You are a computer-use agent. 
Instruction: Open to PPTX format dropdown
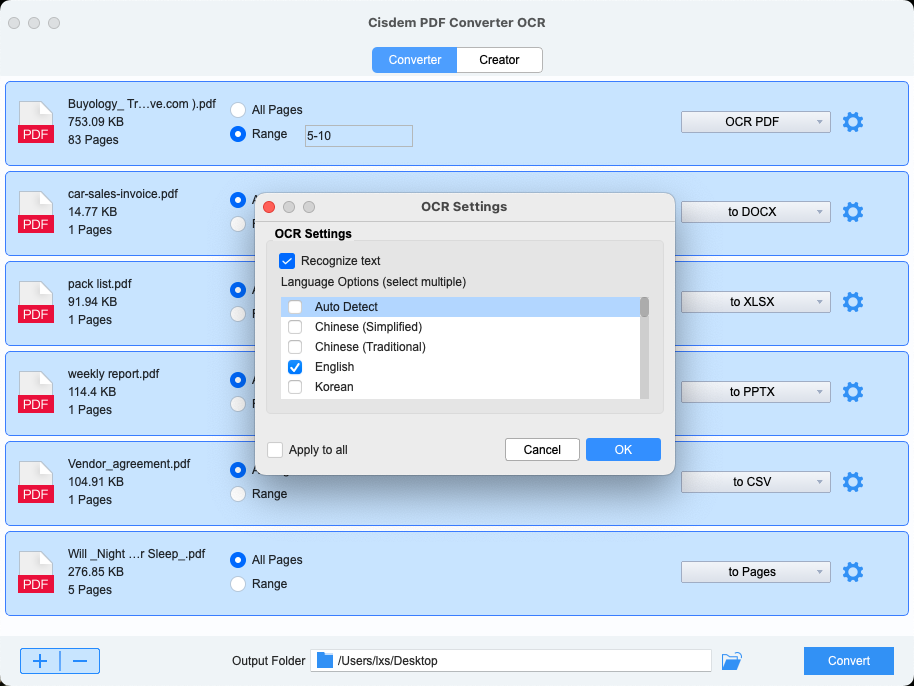(x=755, y=392)
